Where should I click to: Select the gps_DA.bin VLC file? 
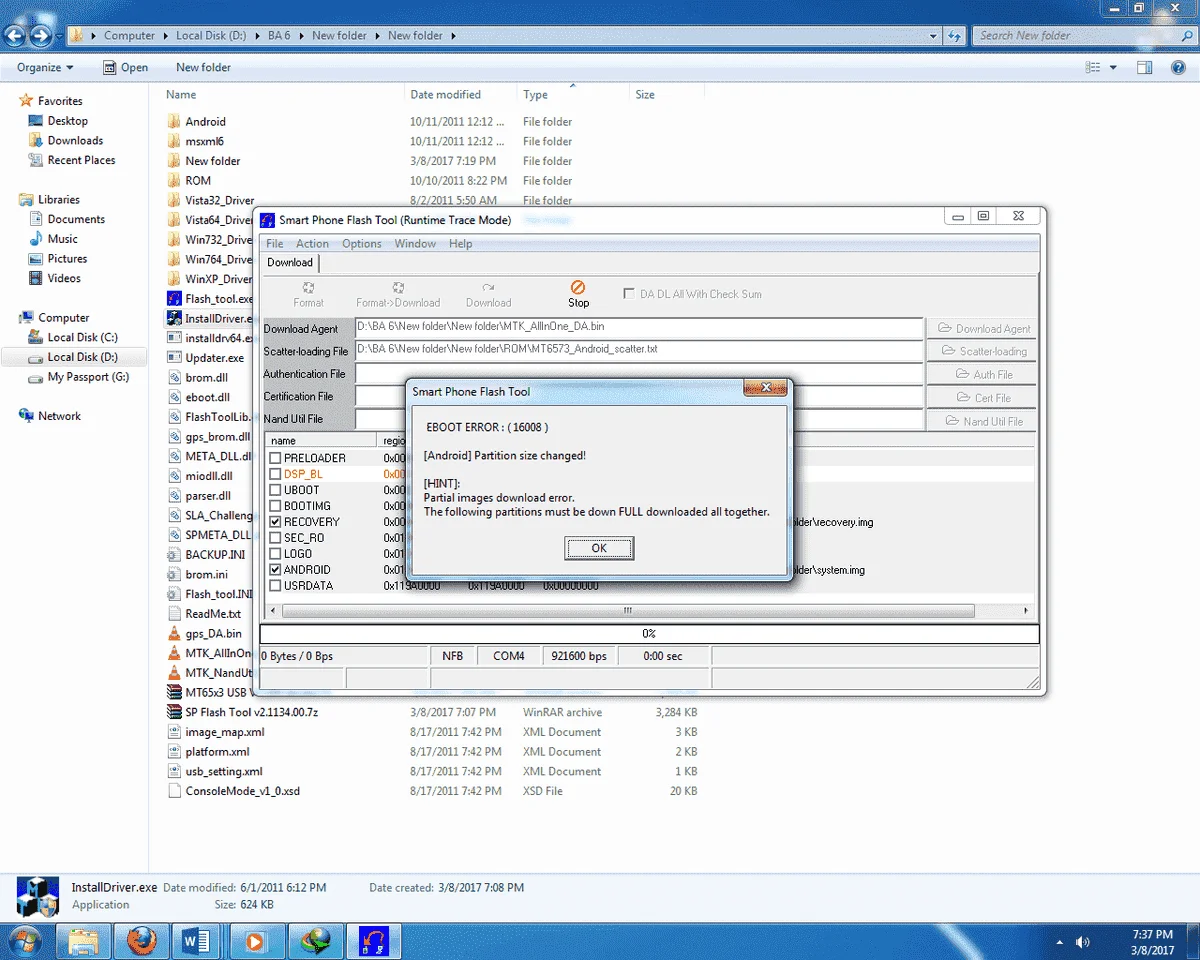(205, 633)
